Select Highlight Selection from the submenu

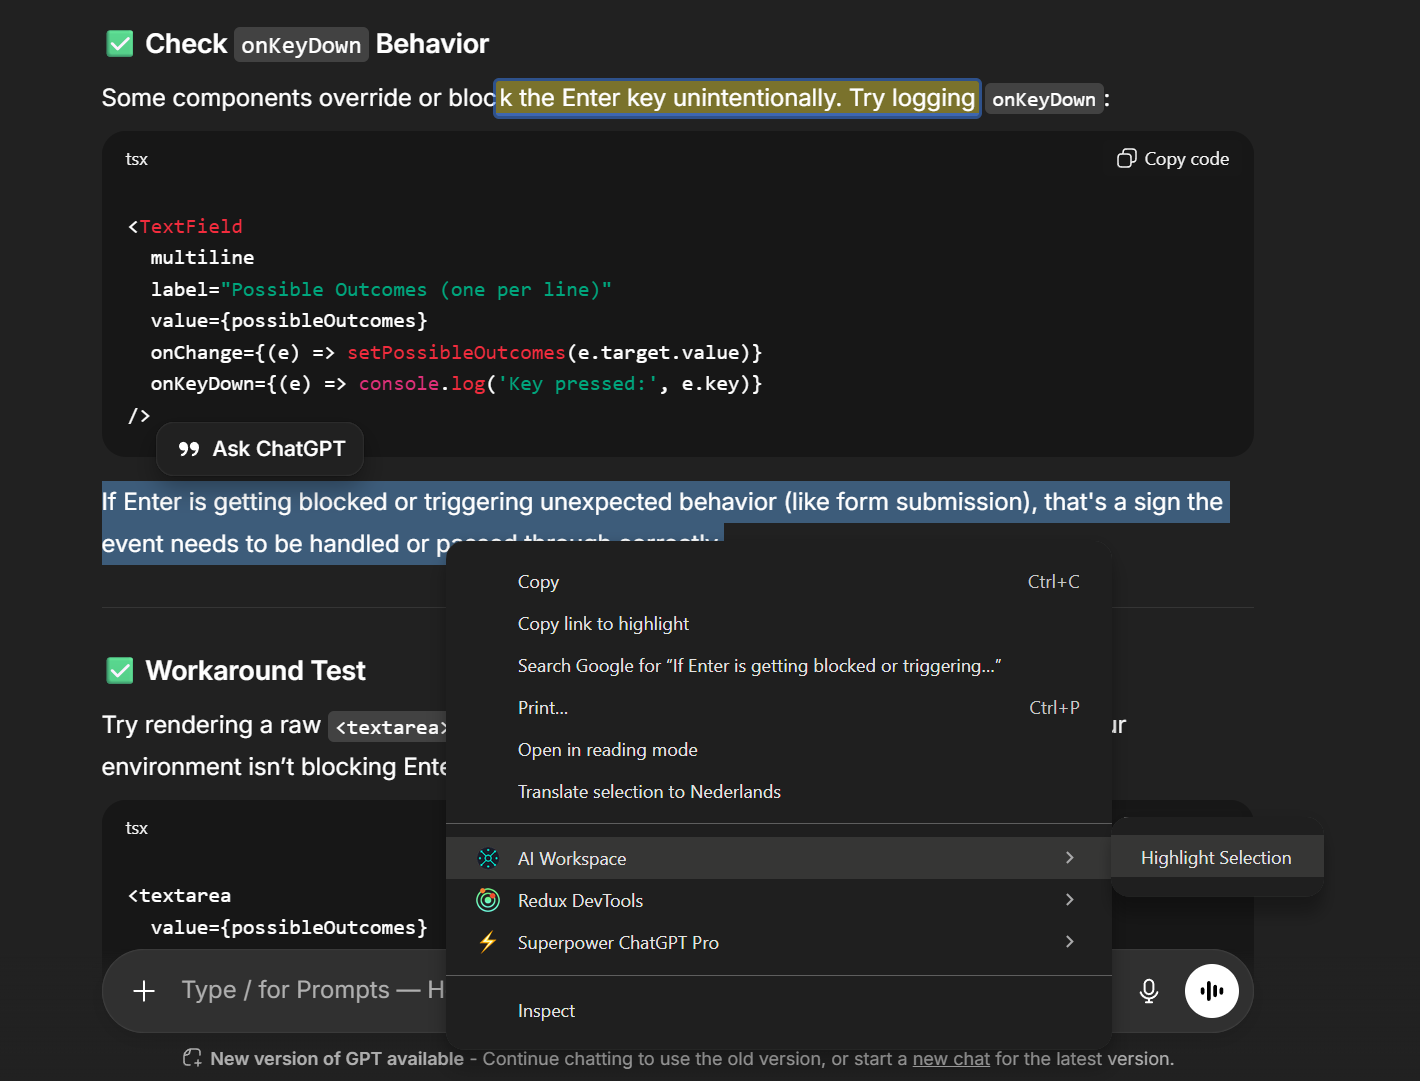(1216, 857)
